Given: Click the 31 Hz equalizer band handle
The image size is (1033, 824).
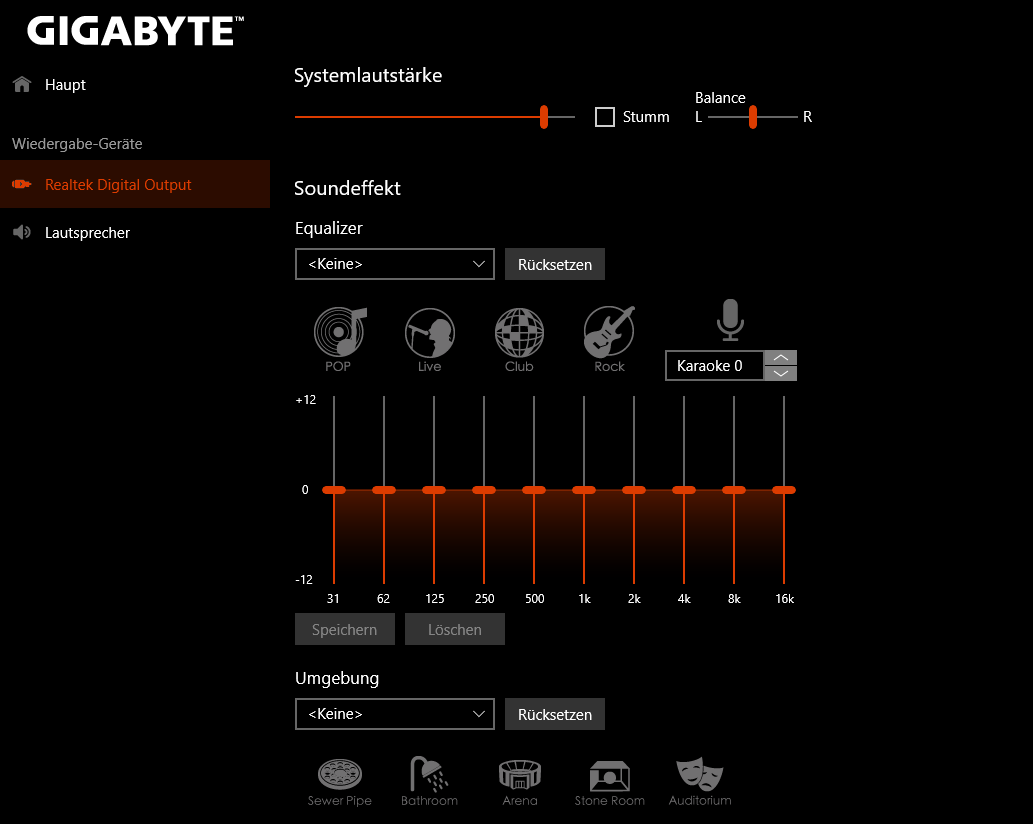Looking at the screenshot, I should pos(334,490).
